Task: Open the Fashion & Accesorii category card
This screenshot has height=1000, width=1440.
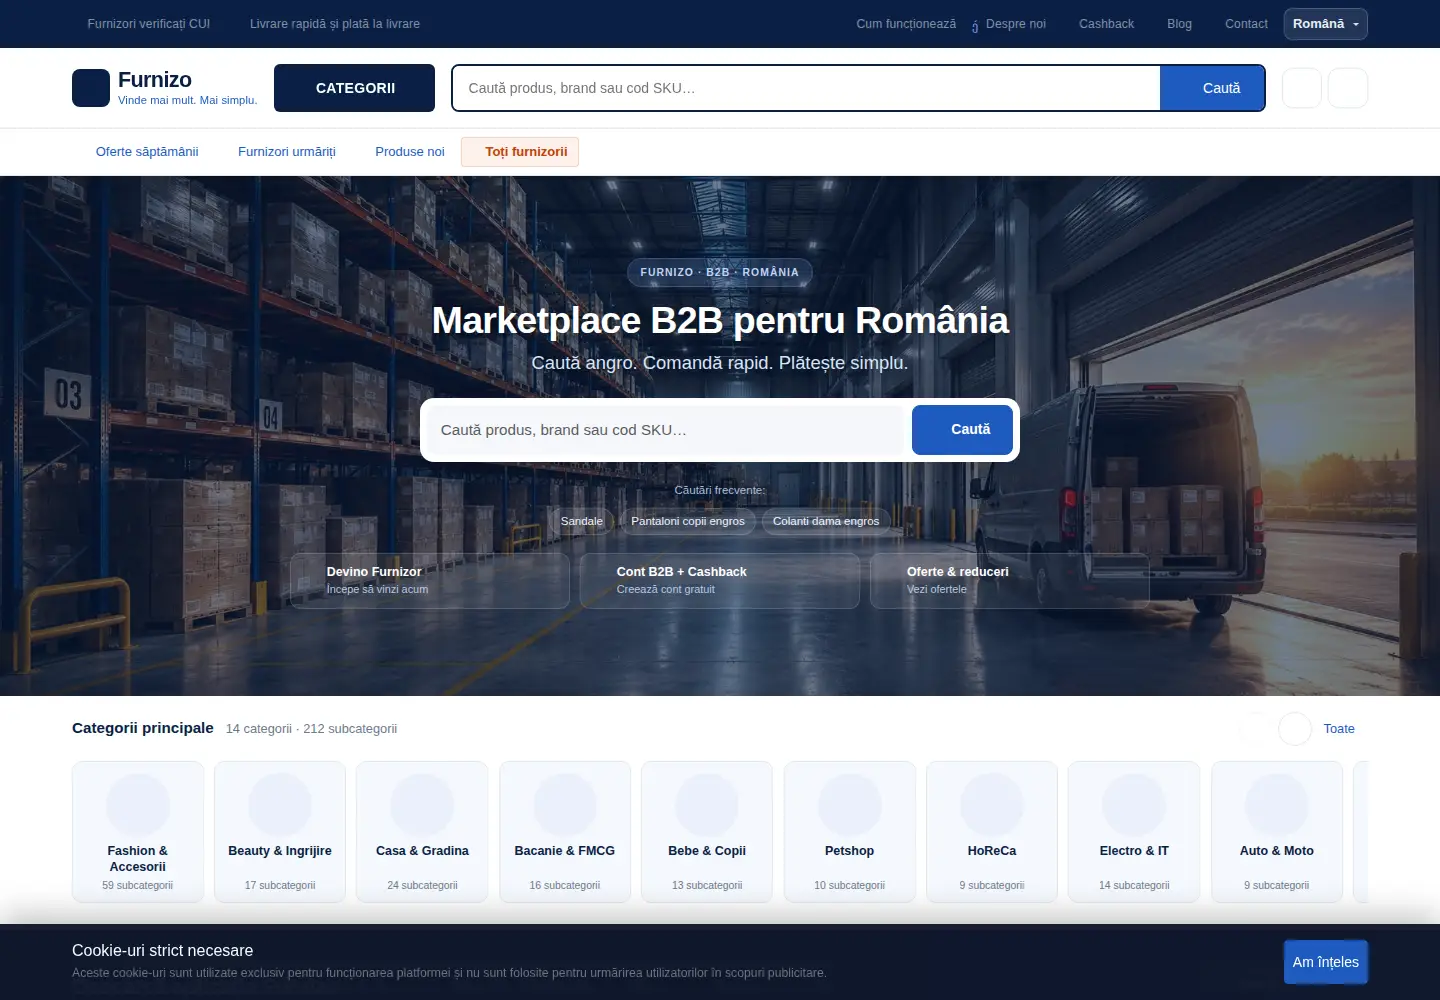Action: click(x=138, y=832)
